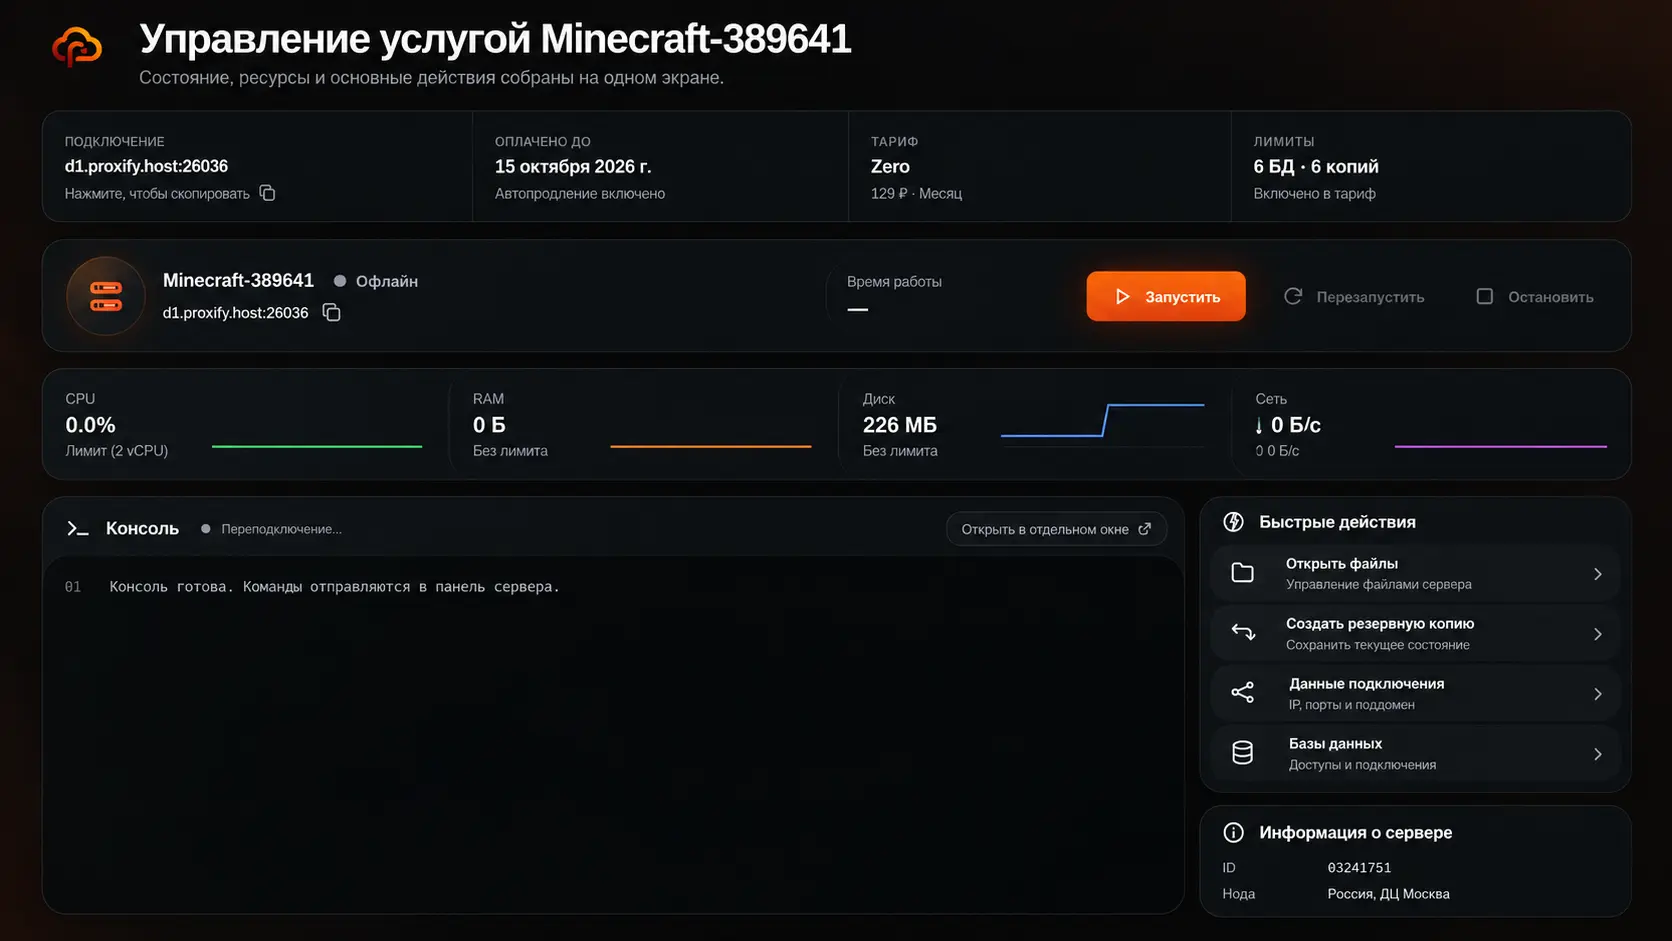
Task: Click the Россия, ДЦ Москва node value
Action: click(x=1388, y=894)
